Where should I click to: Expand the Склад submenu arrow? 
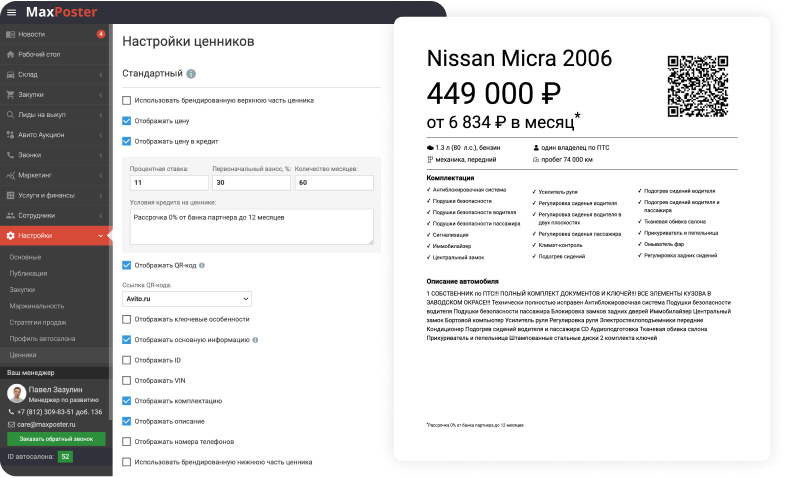point(101,74)
